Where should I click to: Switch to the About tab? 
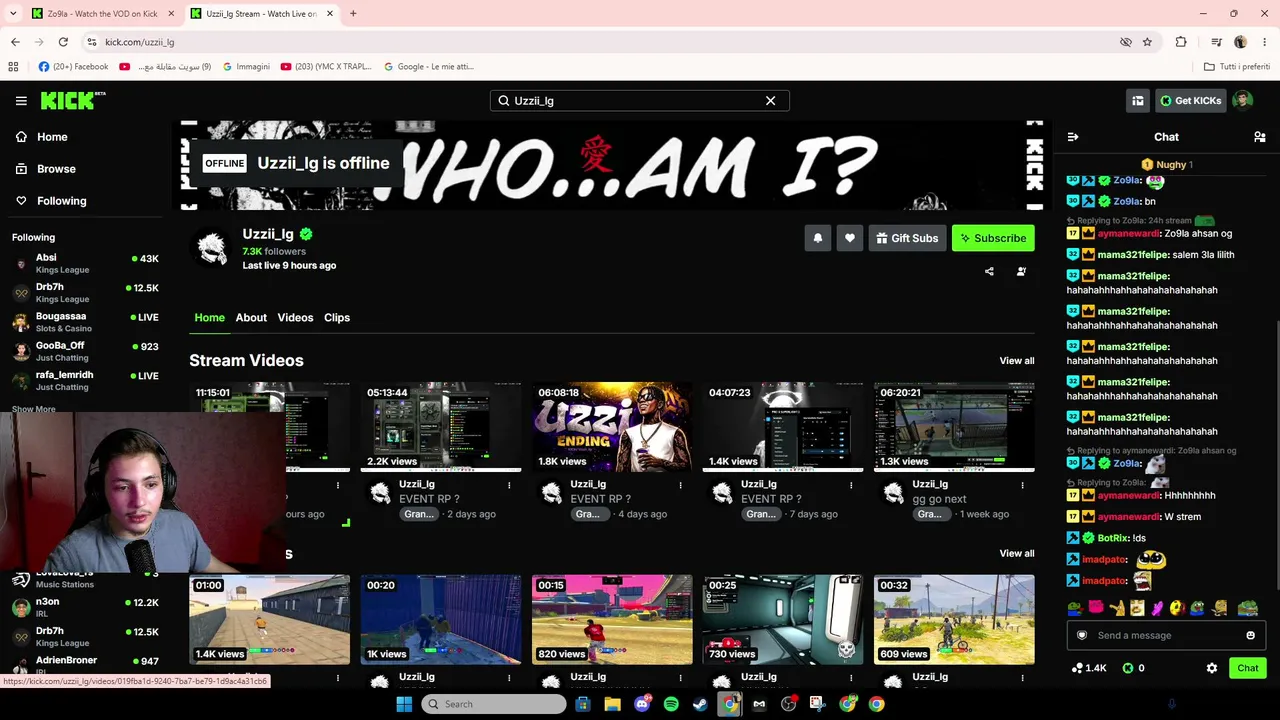(251, 317)
